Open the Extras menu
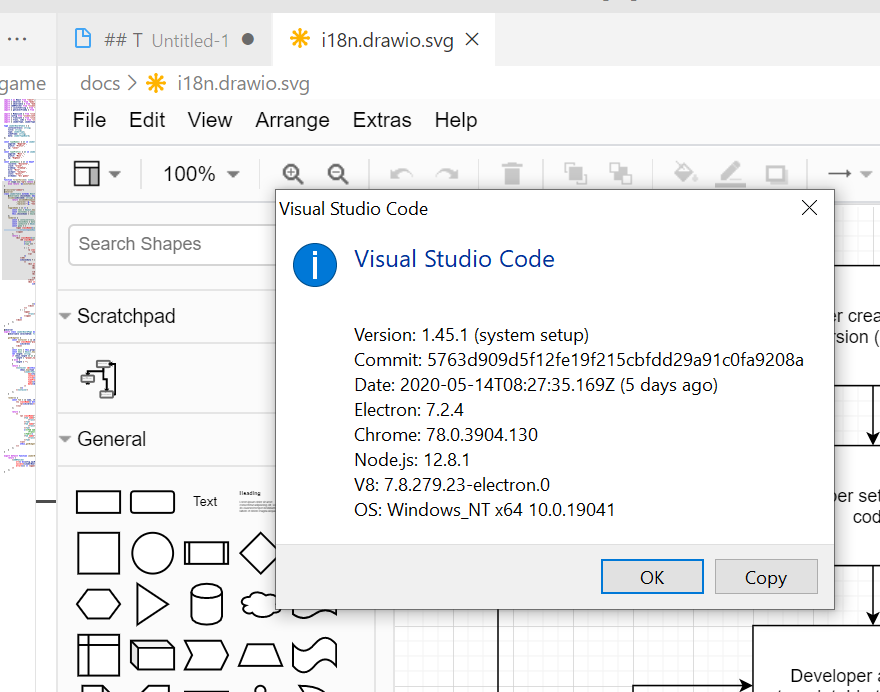Screen dimensions: 880x692 pos(382,120)
